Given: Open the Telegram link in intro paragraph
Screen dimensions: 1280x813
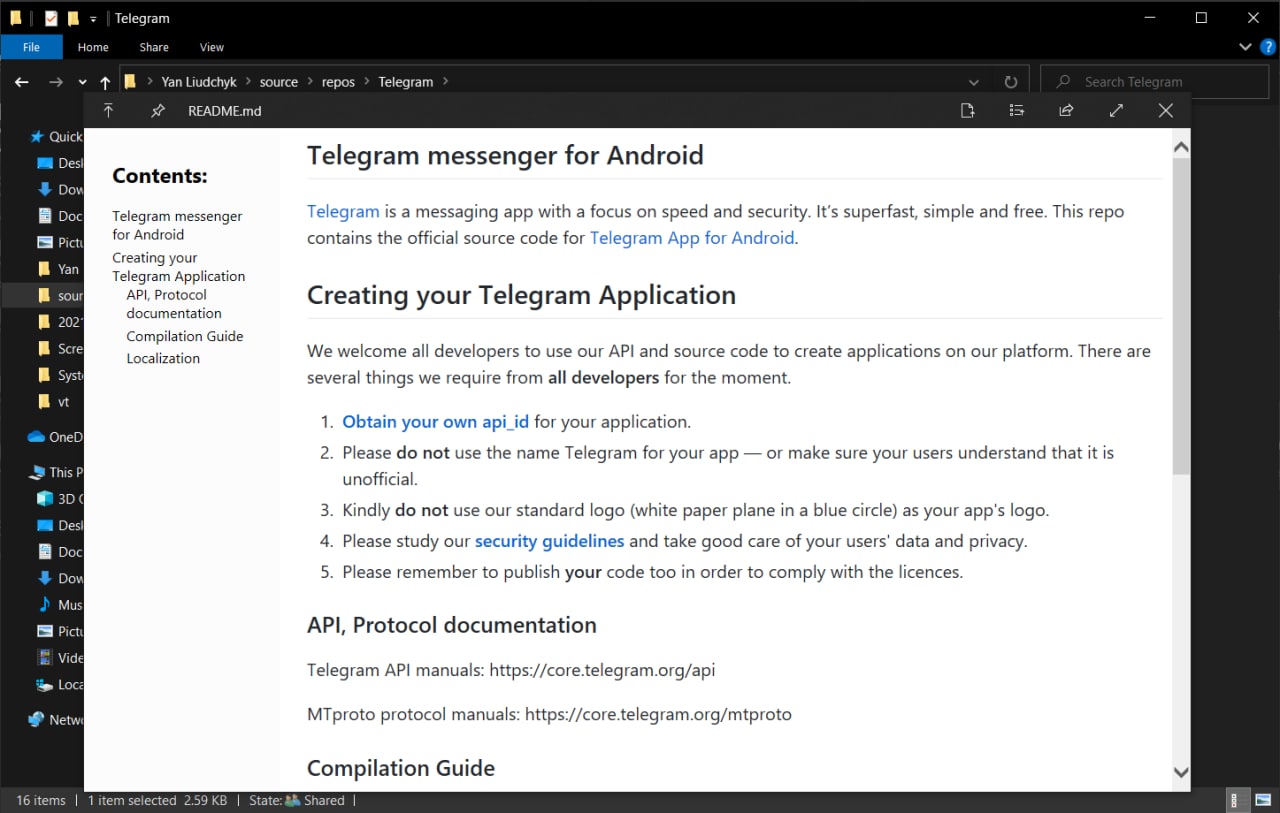Looking at the screenshot, I should (343, 212).
